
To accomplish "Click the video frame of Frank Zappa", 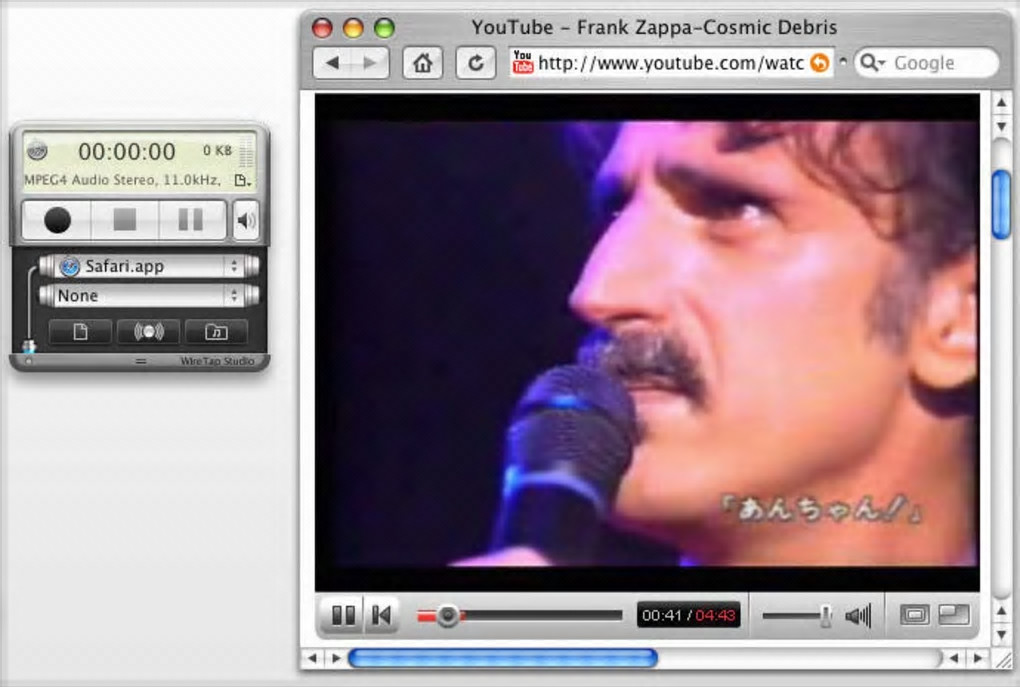I will [x=647, y=343].
